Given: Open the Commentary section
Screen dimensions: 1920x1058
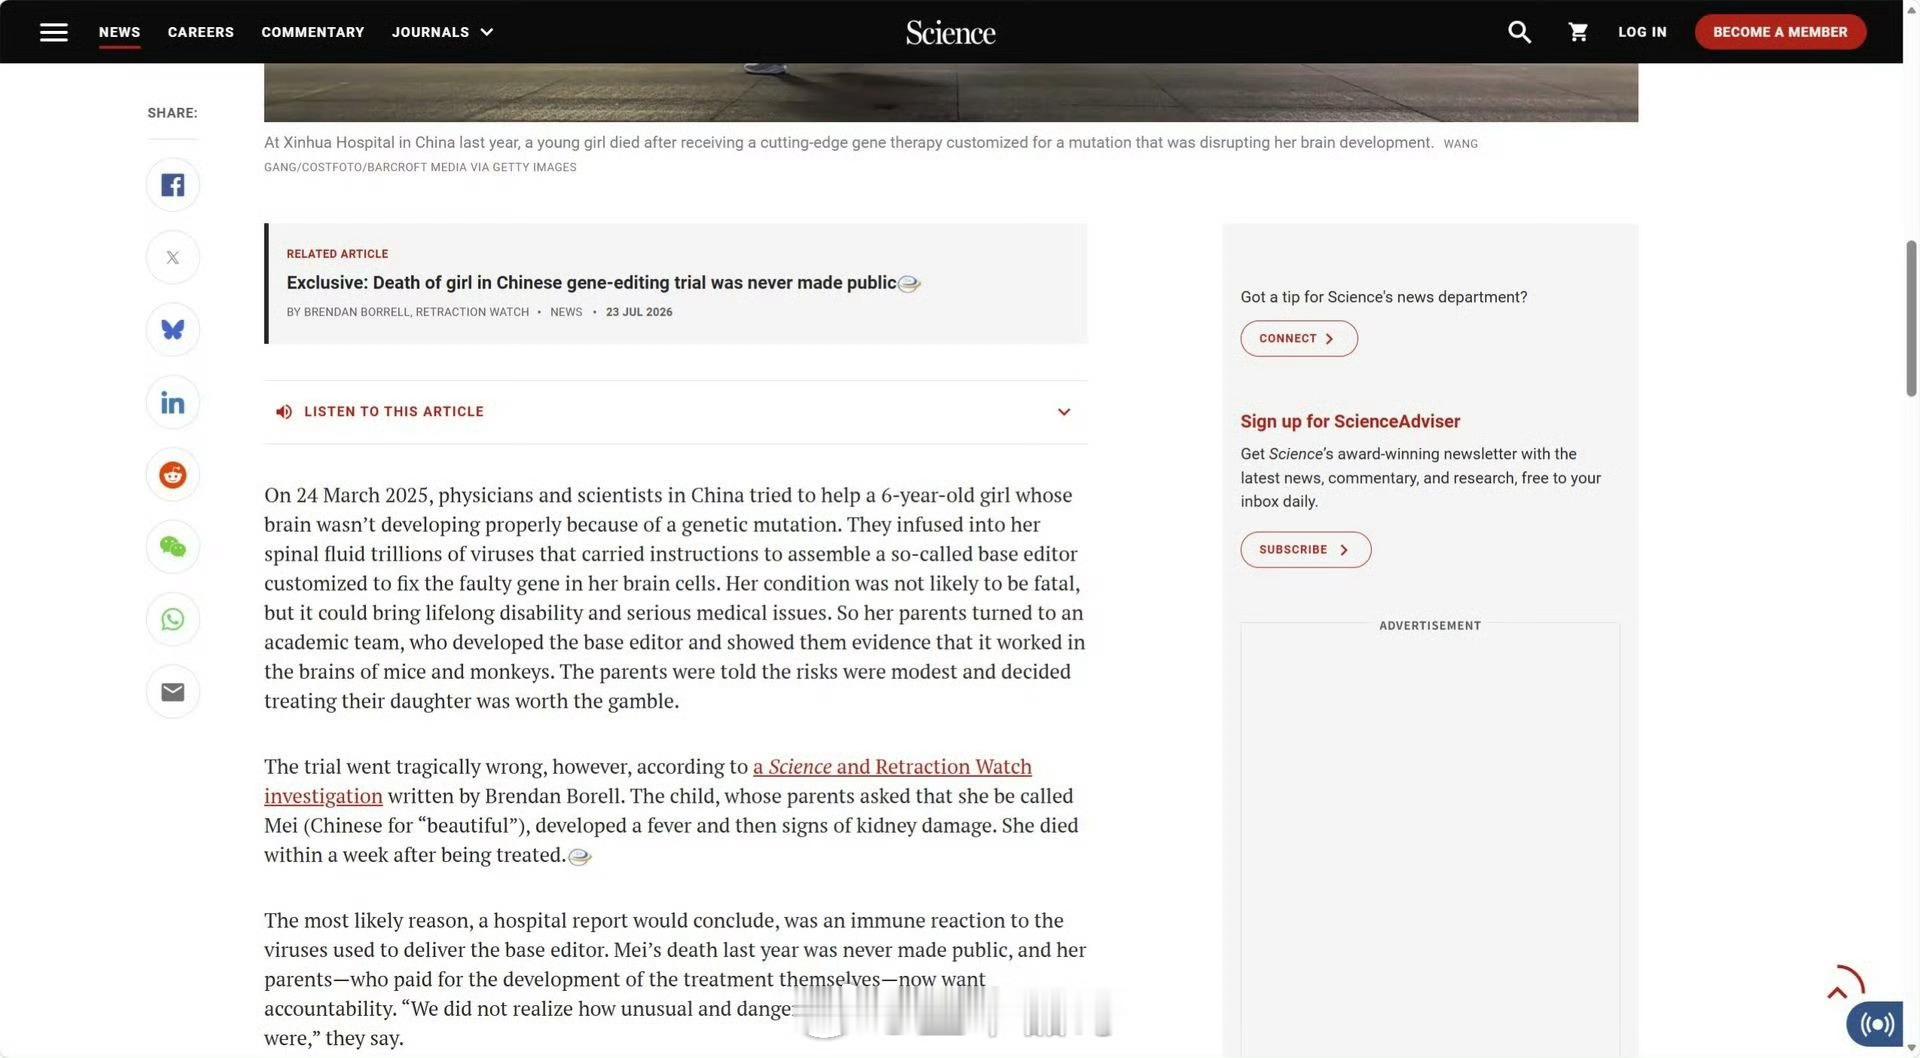Looking at the screenshot, I should click(x=313, y=32).
